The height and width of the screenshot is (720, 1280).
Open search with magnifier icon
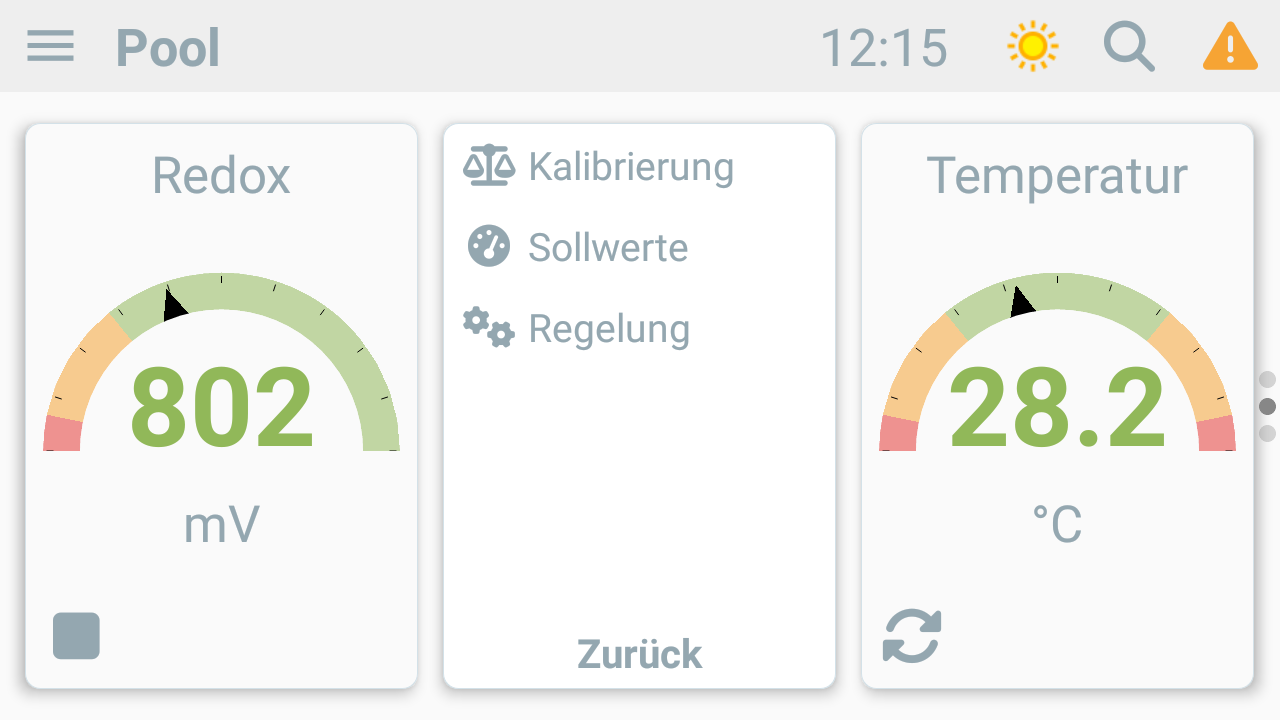pos(1129,47)
